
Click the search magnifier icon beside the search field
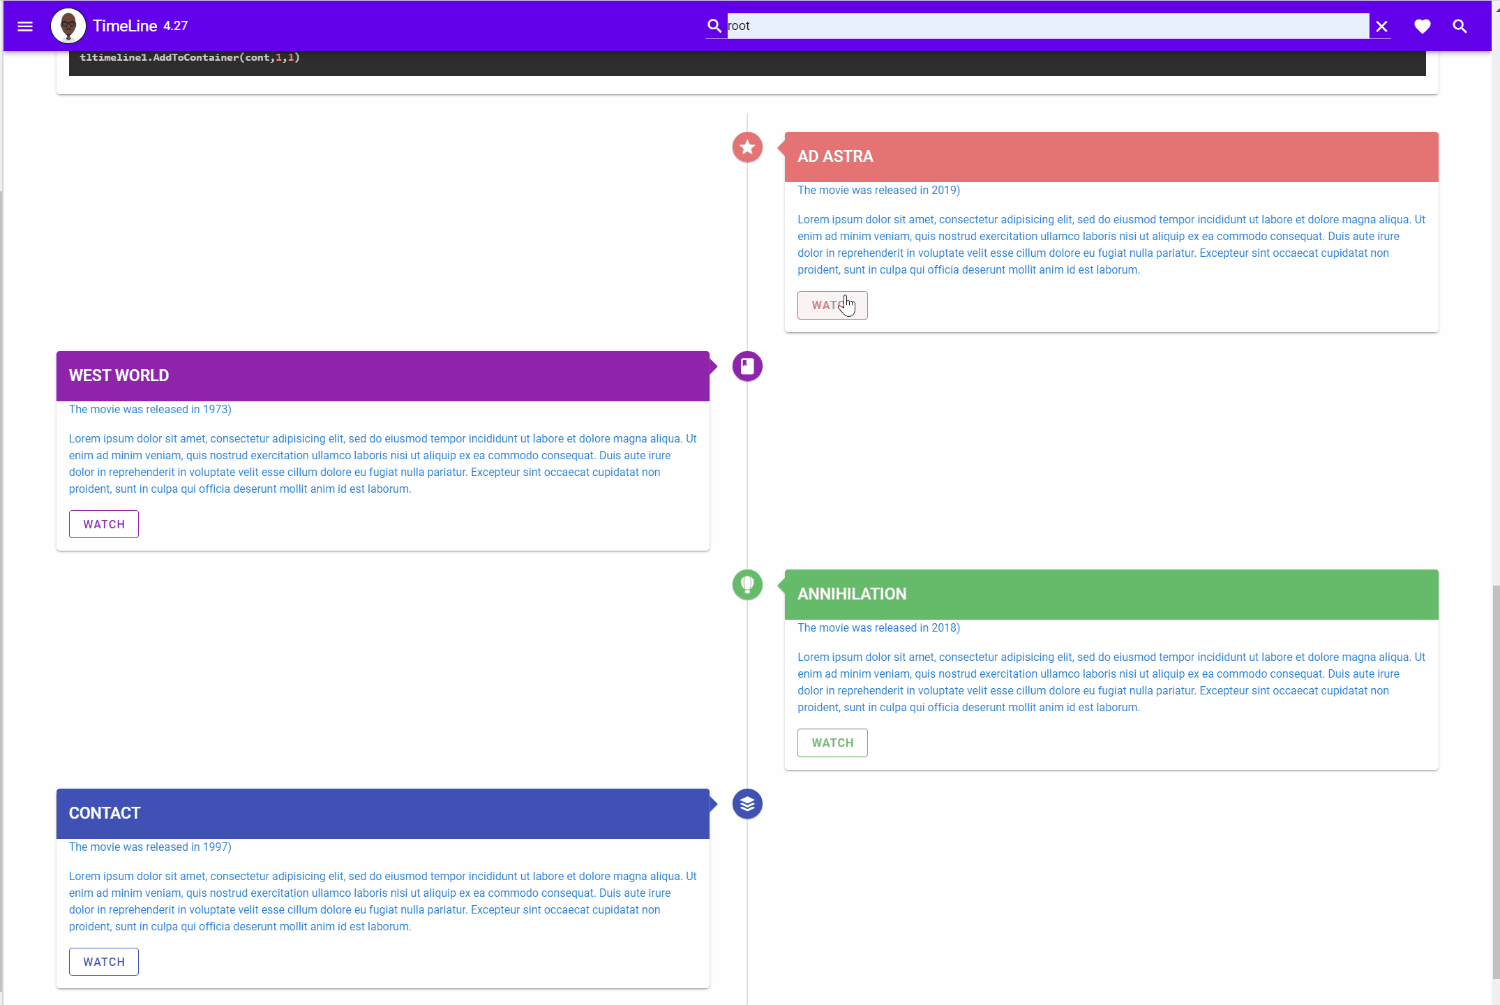click(x=714, y=26)
